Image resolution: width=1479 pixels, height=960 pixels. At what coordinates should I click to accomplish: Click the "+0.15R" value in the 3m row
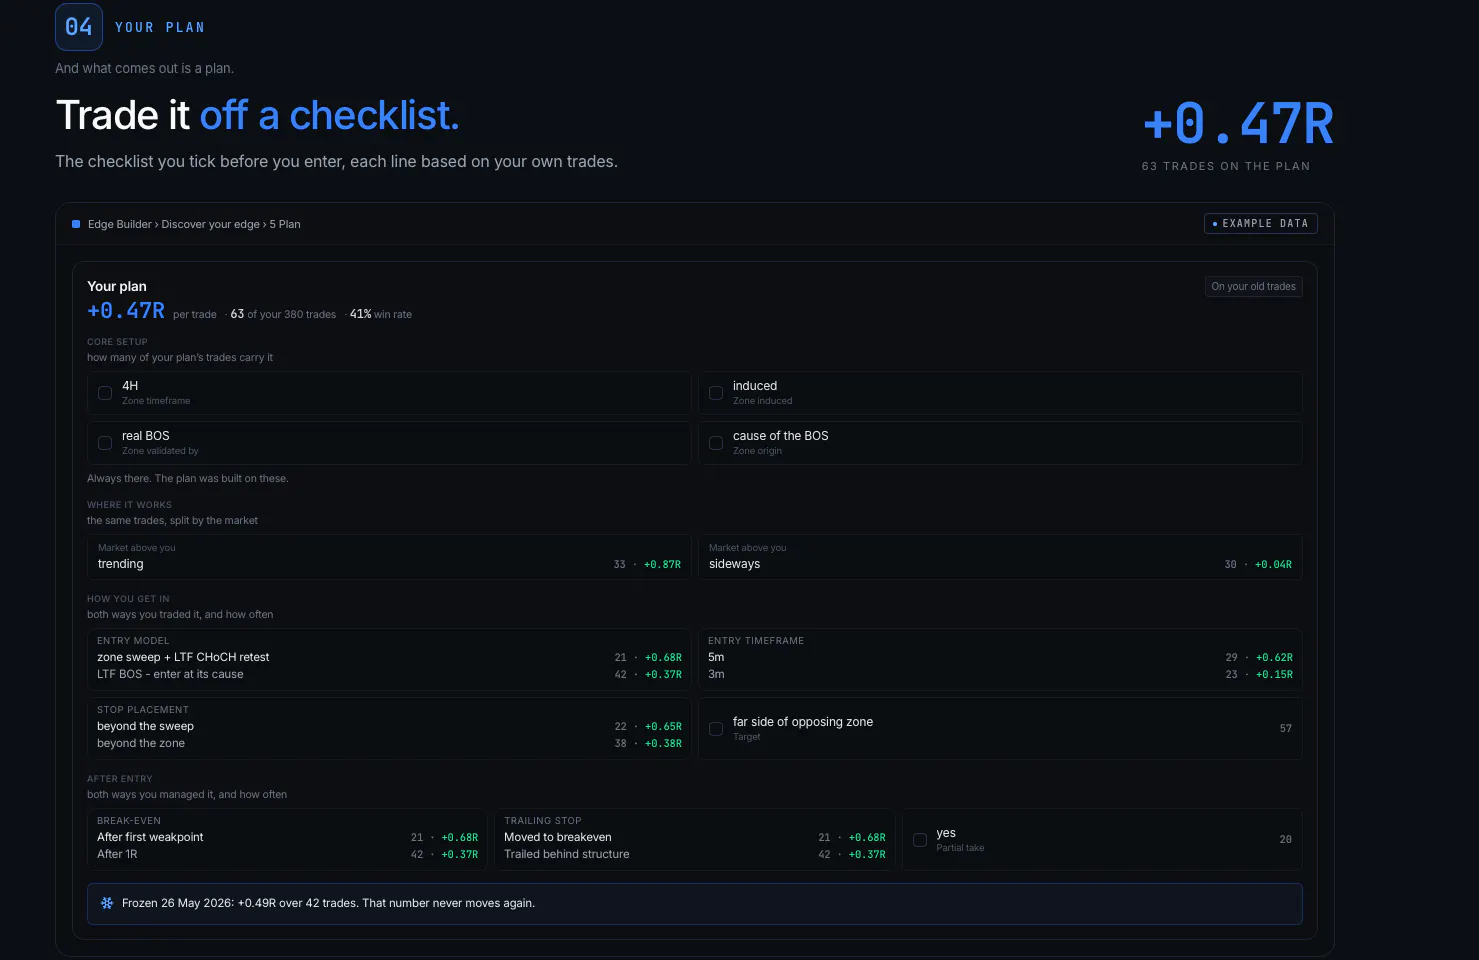(1274, 675)
